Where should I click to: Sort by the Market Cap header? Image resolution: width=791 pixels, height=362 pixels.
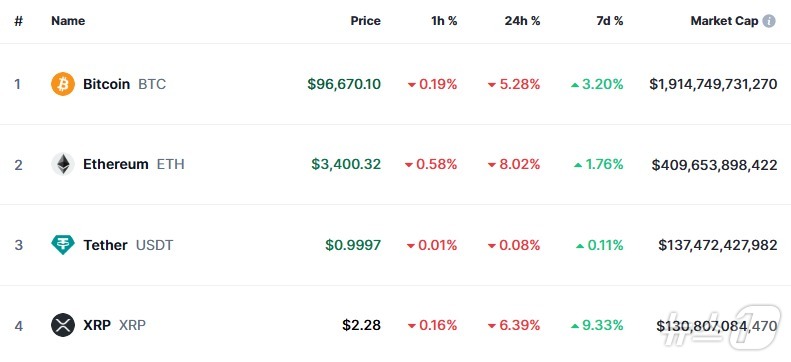tap(724, 21)
